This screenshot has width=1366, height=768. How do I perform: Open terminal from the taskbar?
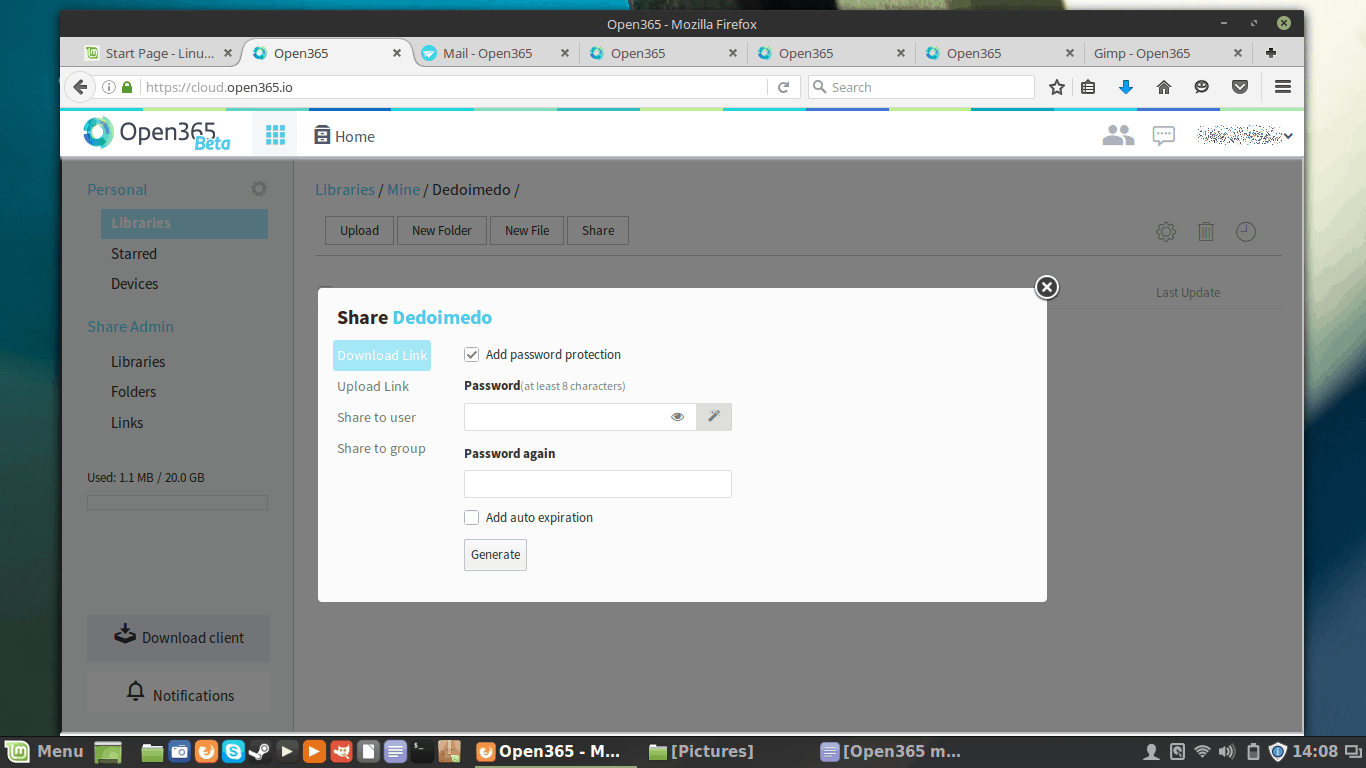(x=423, y=751)
